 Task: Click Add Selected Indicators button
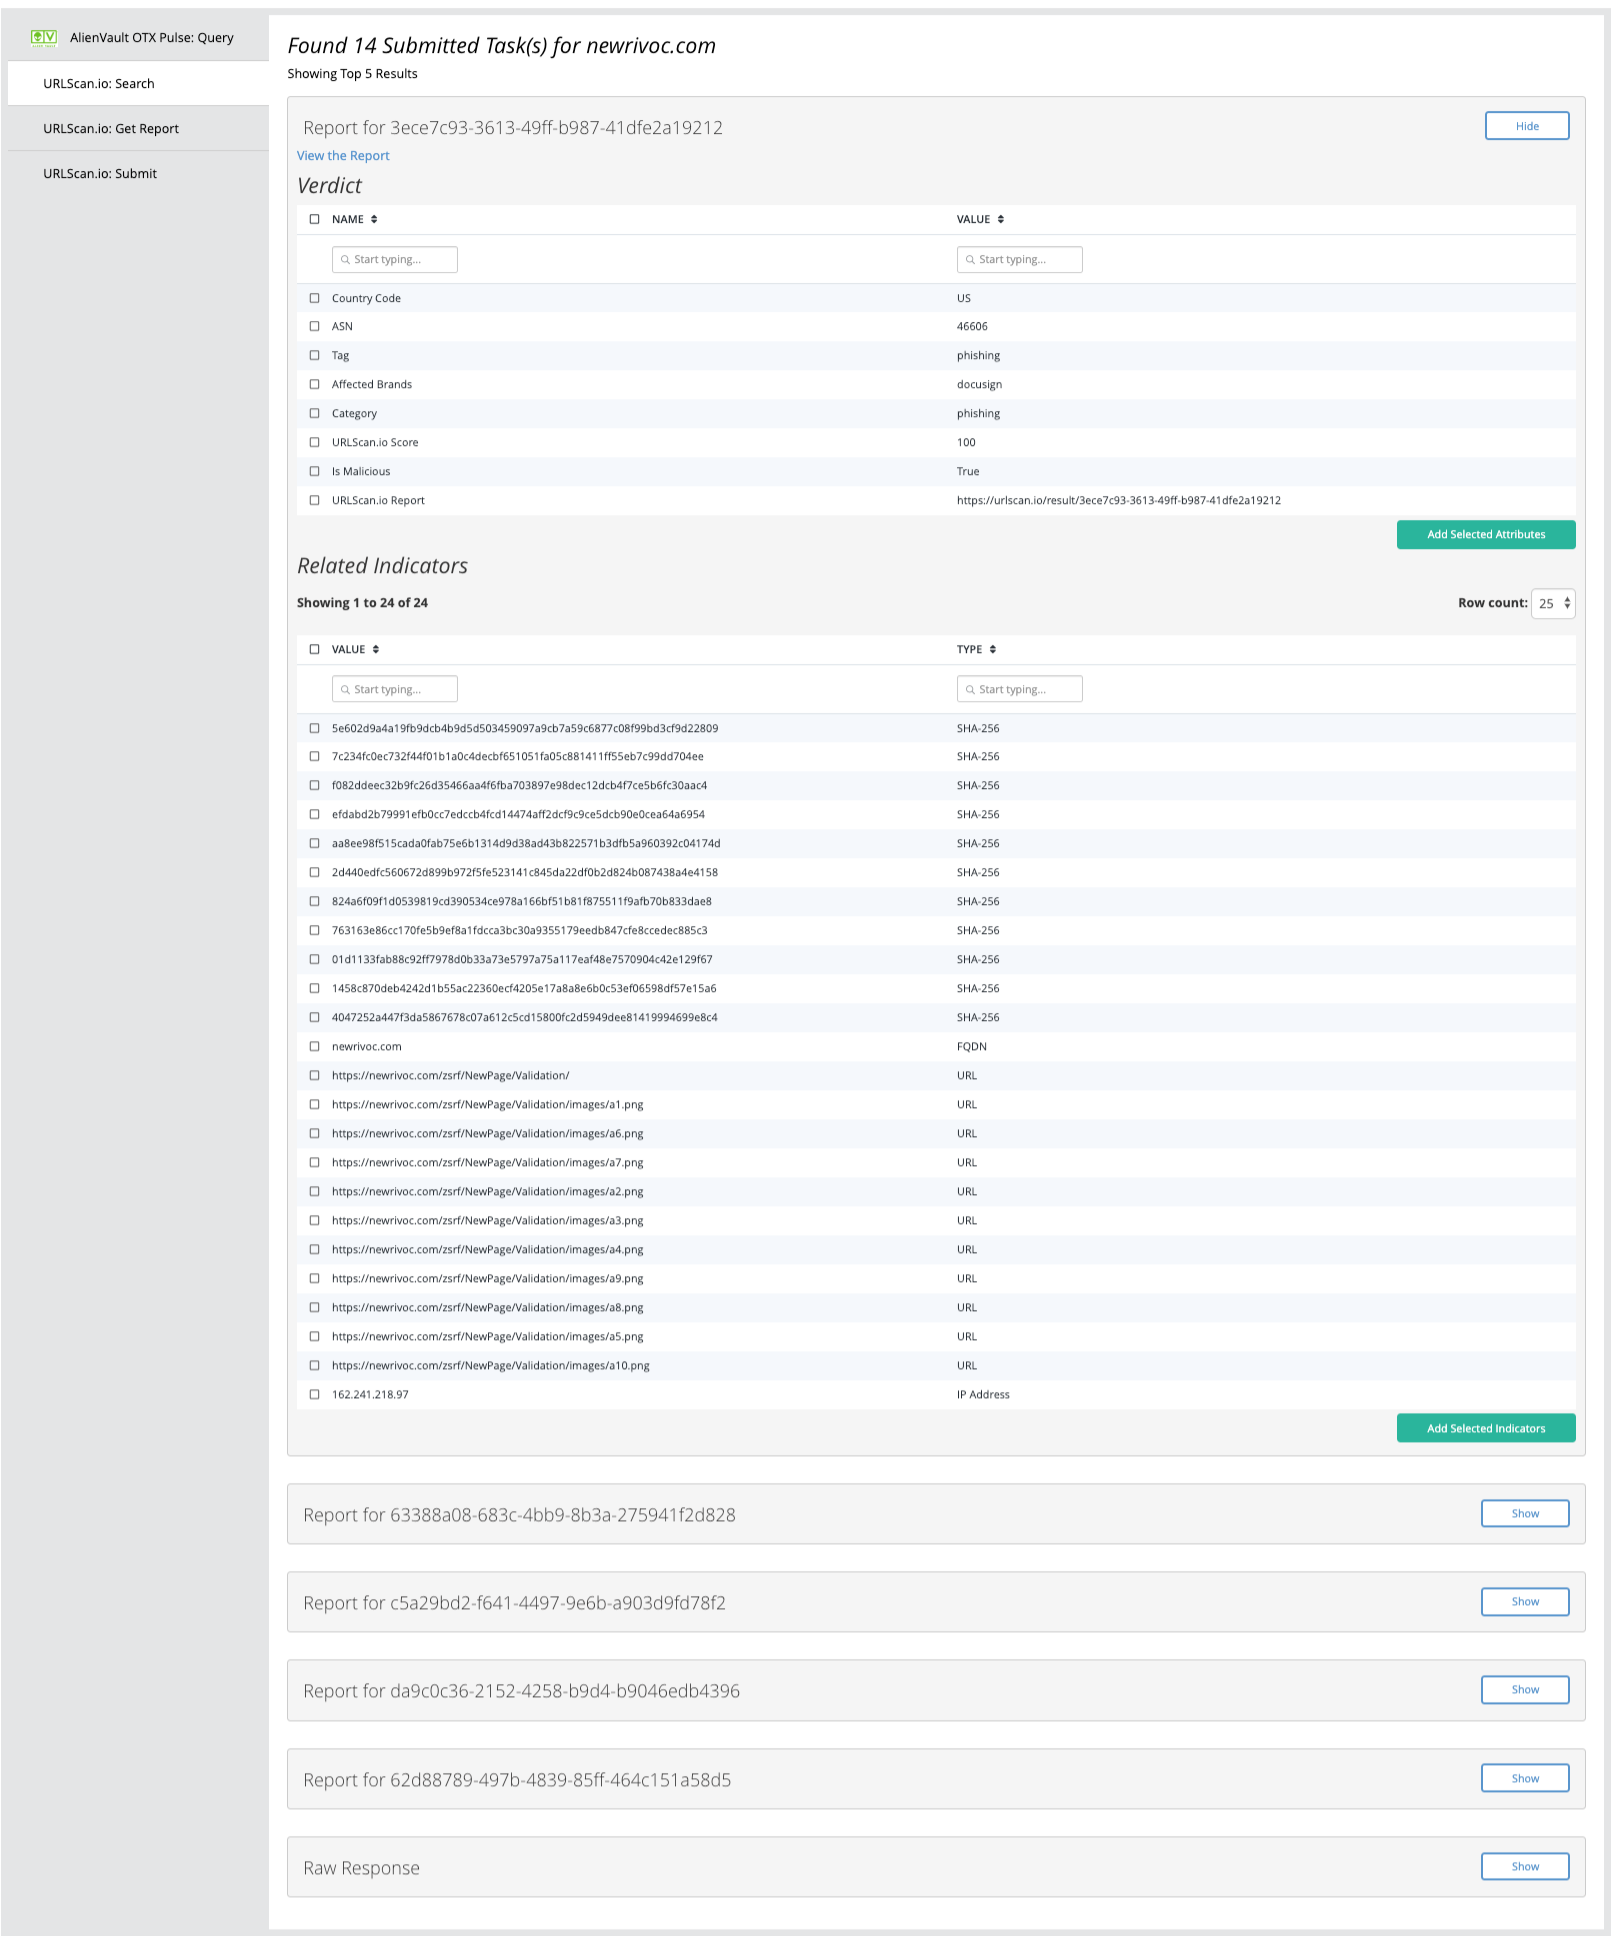tap(1485, 1428)
